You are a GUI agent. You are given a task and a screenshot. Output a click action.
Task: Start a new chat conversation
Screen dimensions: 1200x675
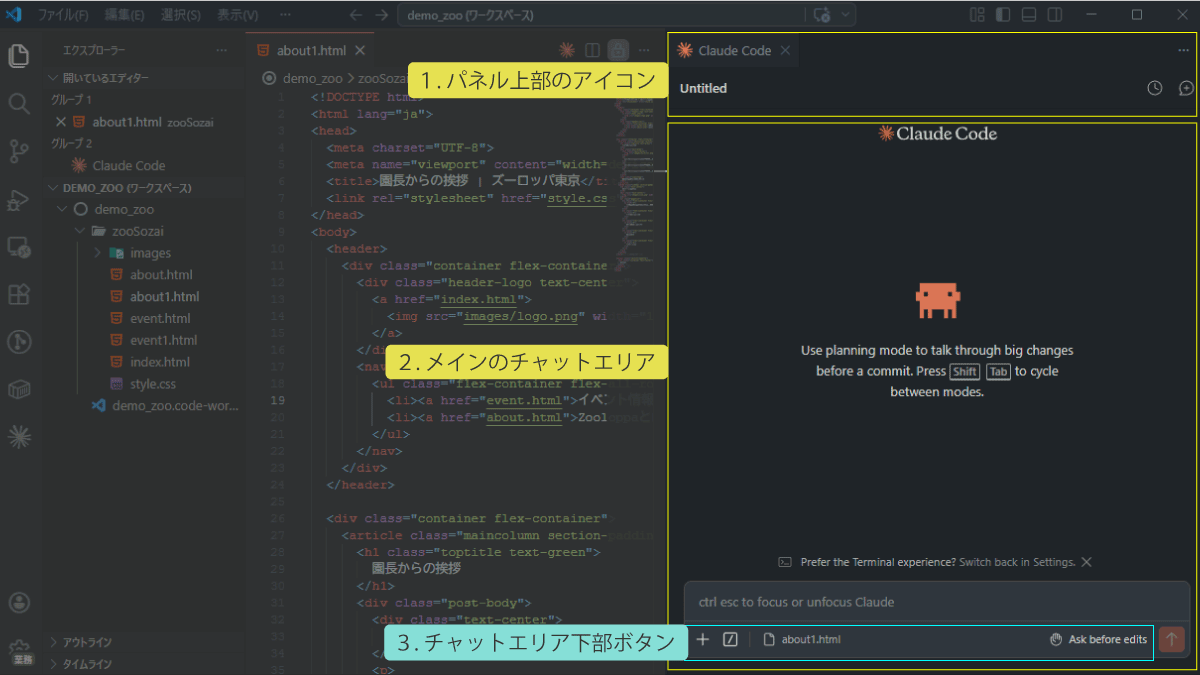click(x=1186, y=88)
